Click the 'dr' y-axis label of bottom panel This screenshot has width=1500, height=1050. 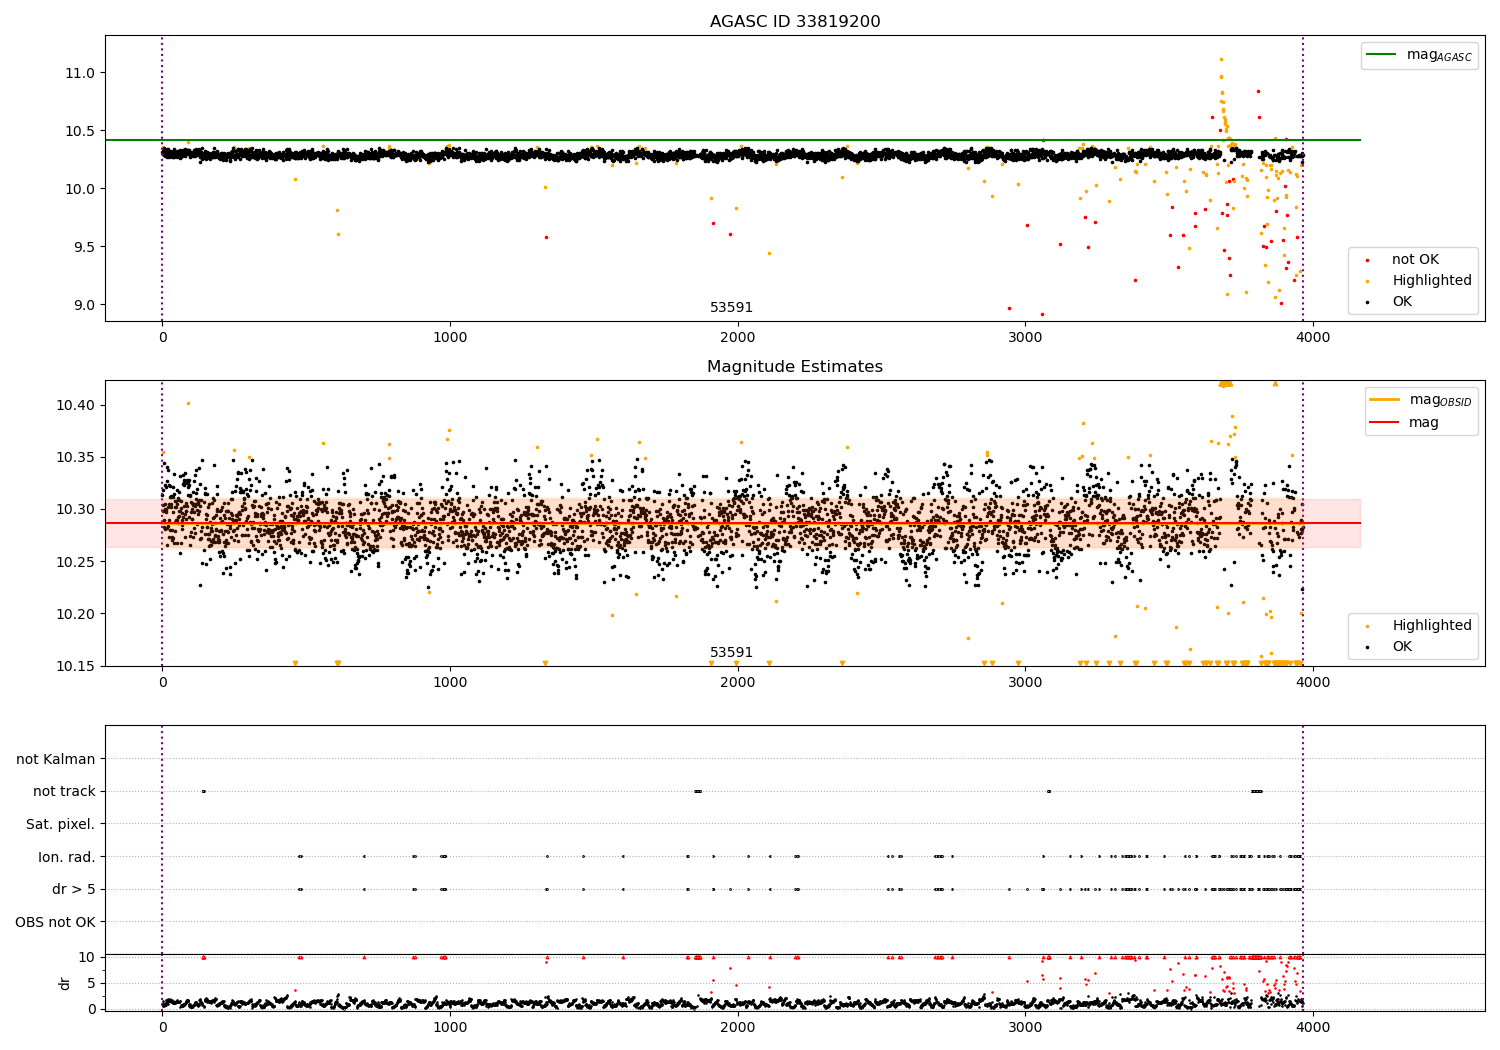65,983
